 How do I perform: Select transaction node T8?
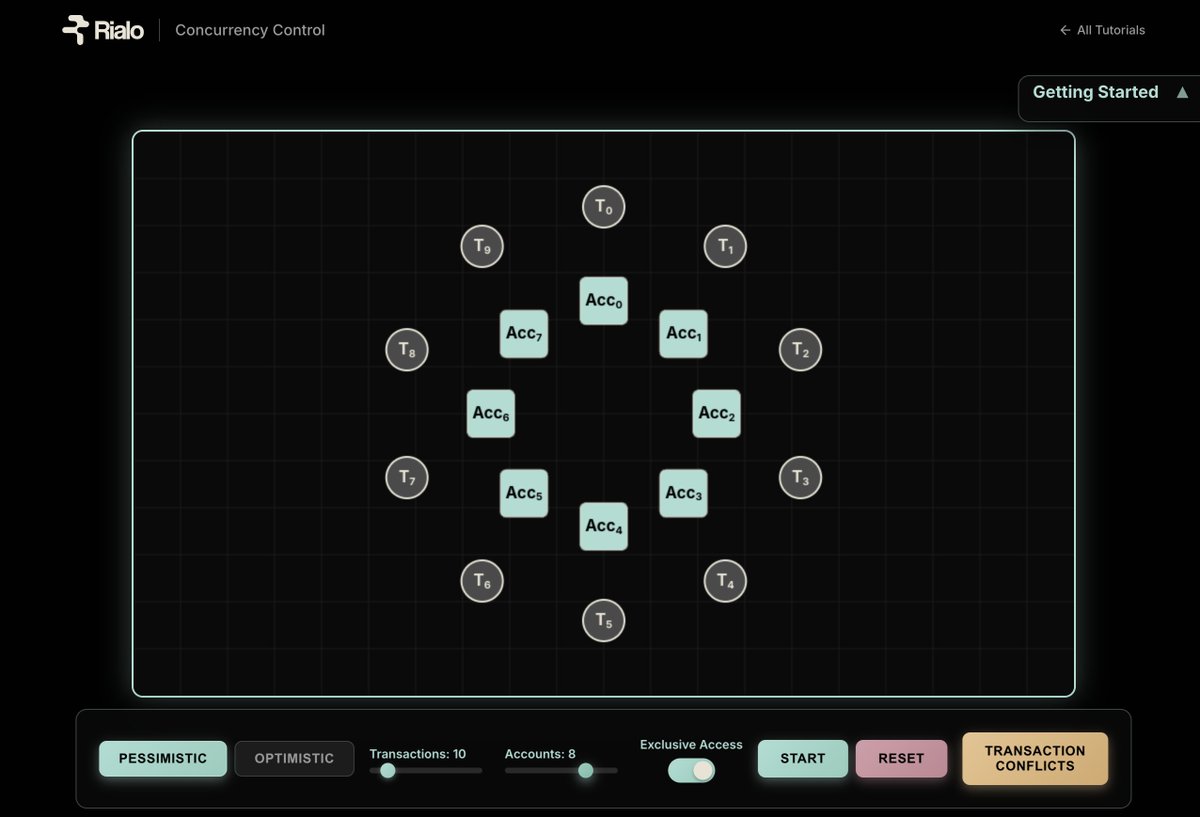[407, 350]
